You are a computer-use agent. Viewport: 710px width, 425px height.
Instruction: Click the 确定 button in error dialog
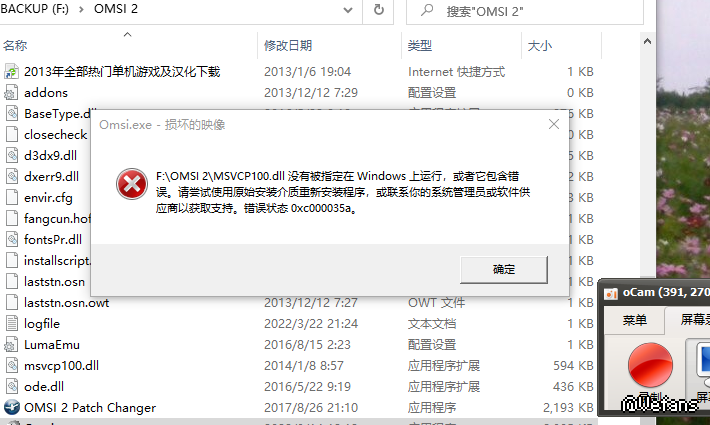[504, 270]
